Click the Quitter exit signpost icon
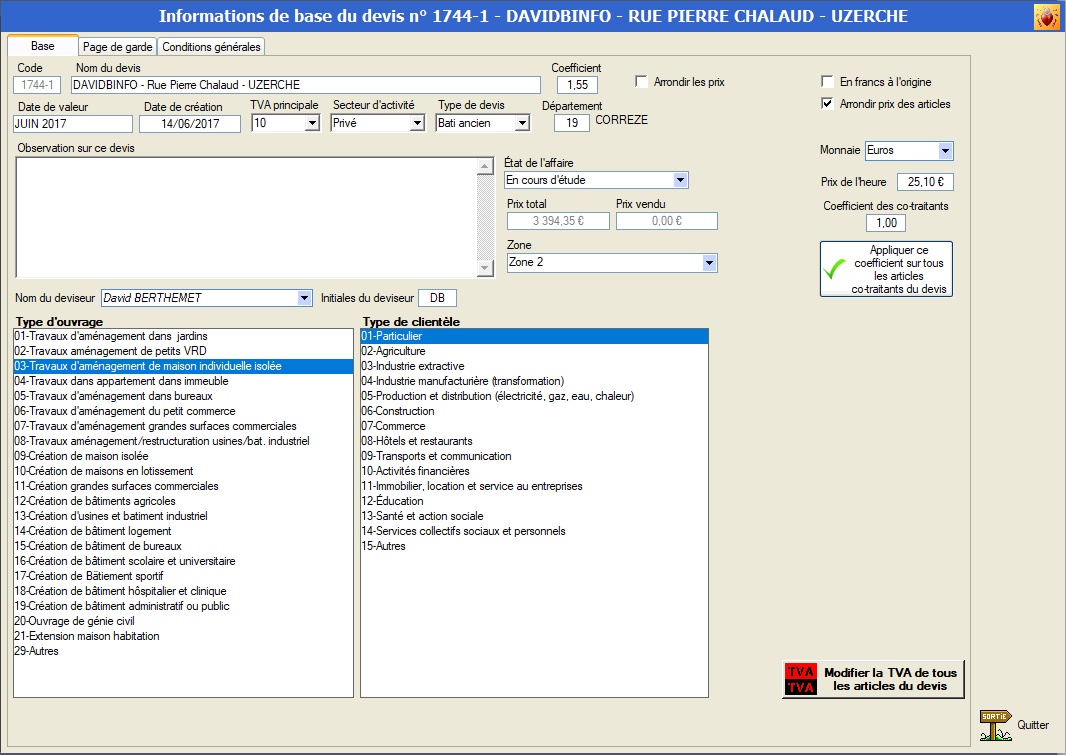Viewport: 1066px width, 755px height. coord(995,725)
